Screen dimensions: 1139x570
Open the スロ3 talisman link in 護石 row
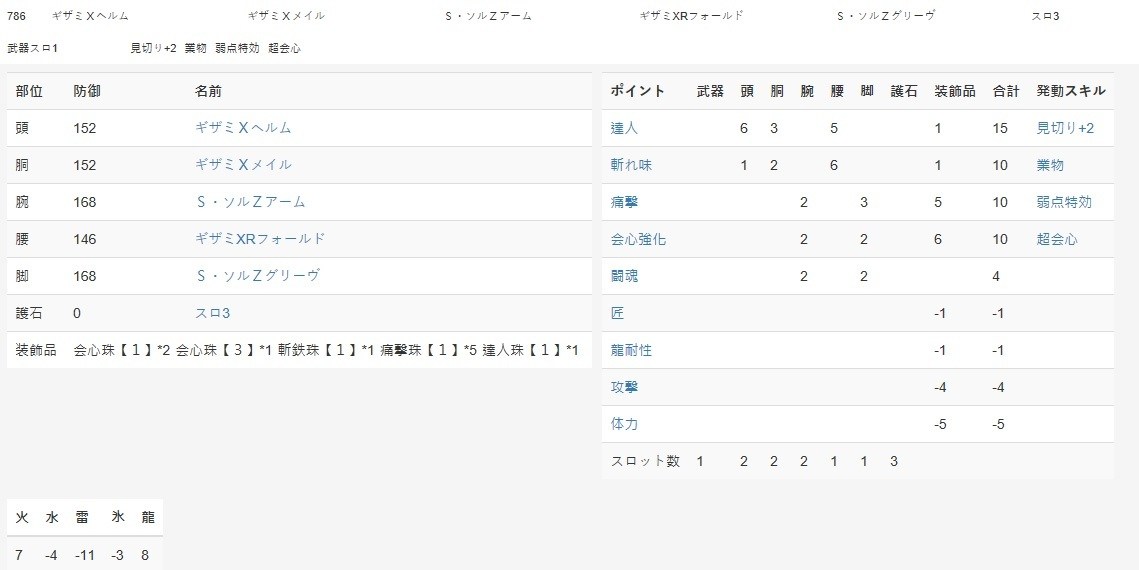pos(212,313)
